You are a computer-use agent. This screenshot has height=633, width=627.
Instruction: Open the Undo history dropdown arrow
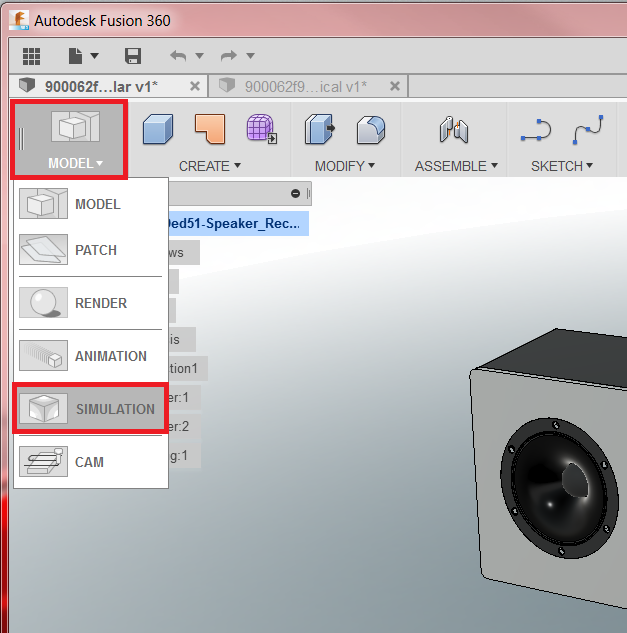pos(199,56)
